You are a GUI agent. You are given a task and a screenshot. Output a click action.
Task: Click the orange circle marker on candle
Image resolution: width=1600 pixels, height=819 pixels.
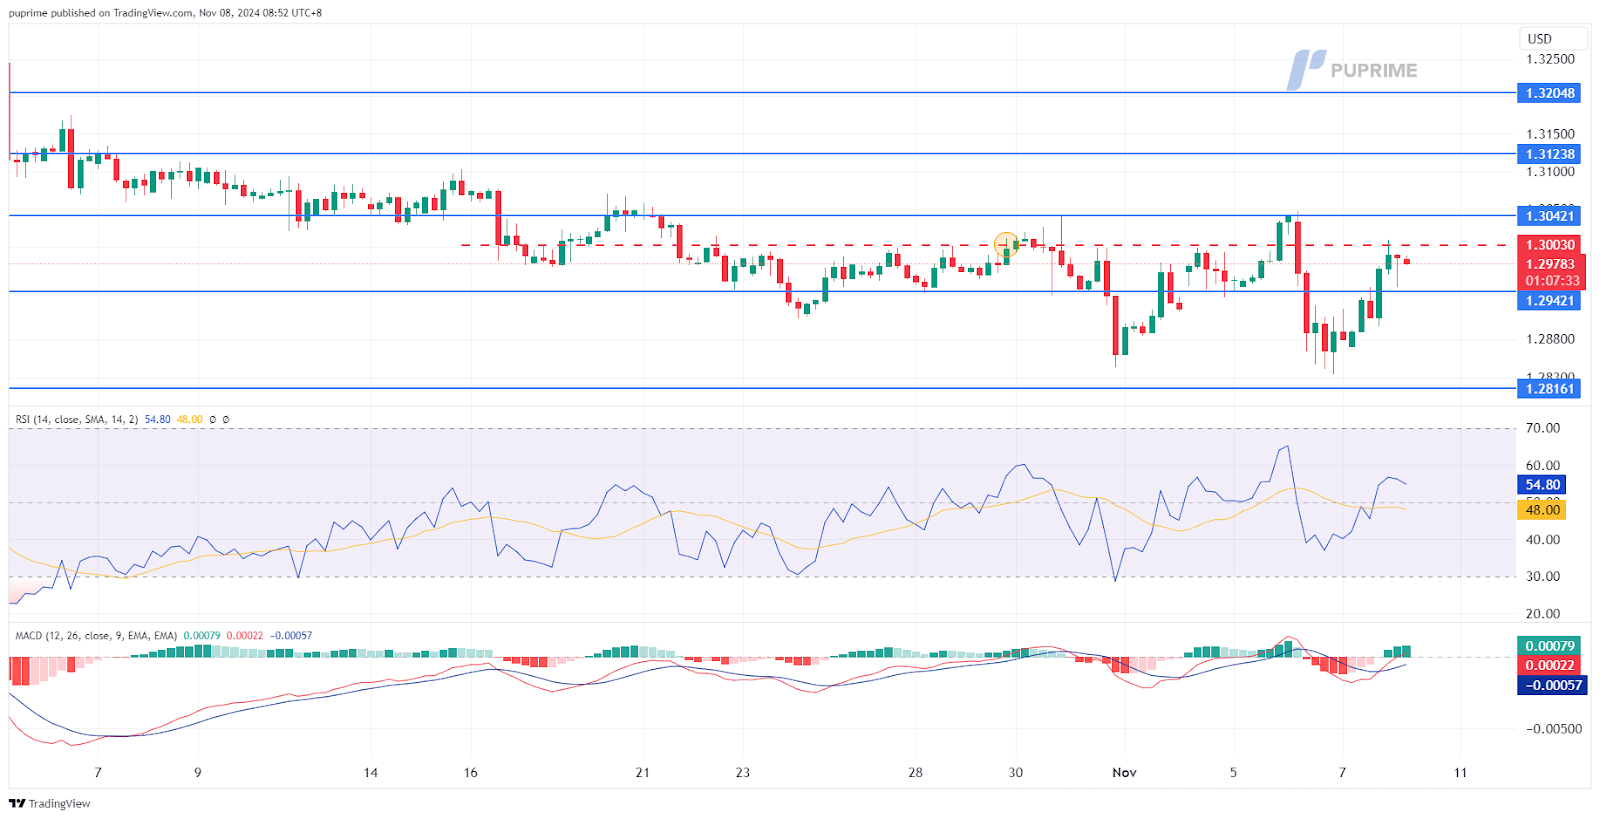point(1006,244)
